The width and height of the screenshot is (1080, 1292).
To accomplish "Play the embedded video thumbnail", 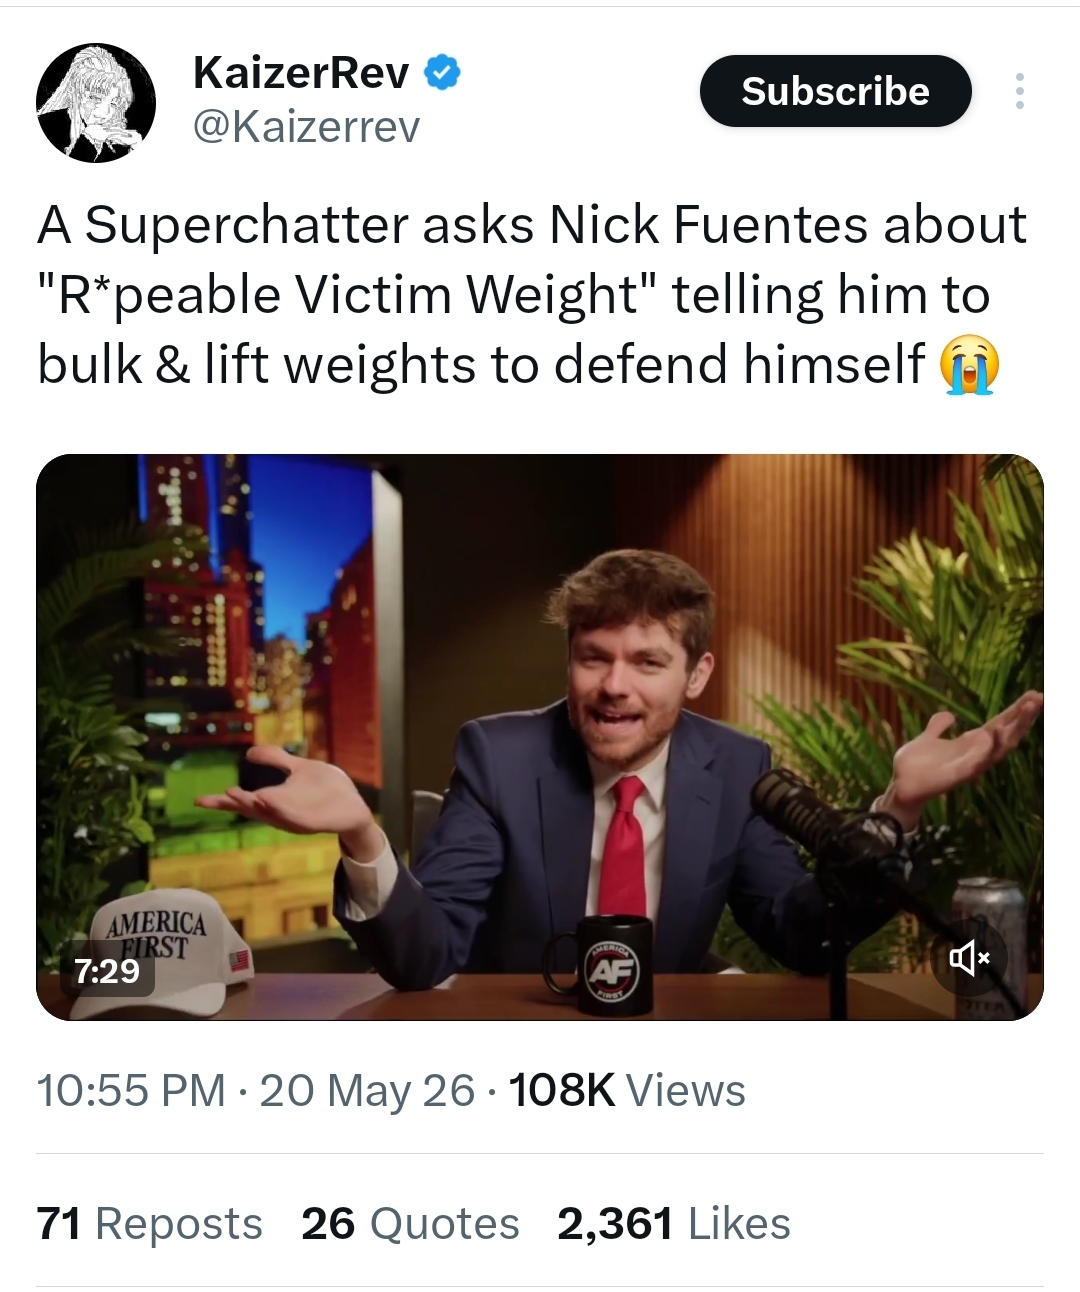I will 540,737.
